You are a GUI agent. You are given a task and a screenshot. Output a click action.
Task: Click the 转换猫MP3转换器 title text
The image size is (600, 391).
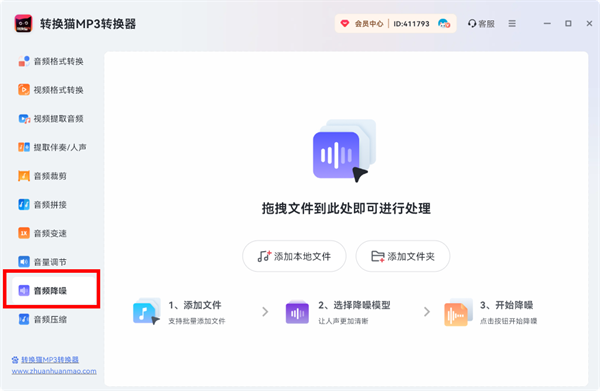(88, 24)
